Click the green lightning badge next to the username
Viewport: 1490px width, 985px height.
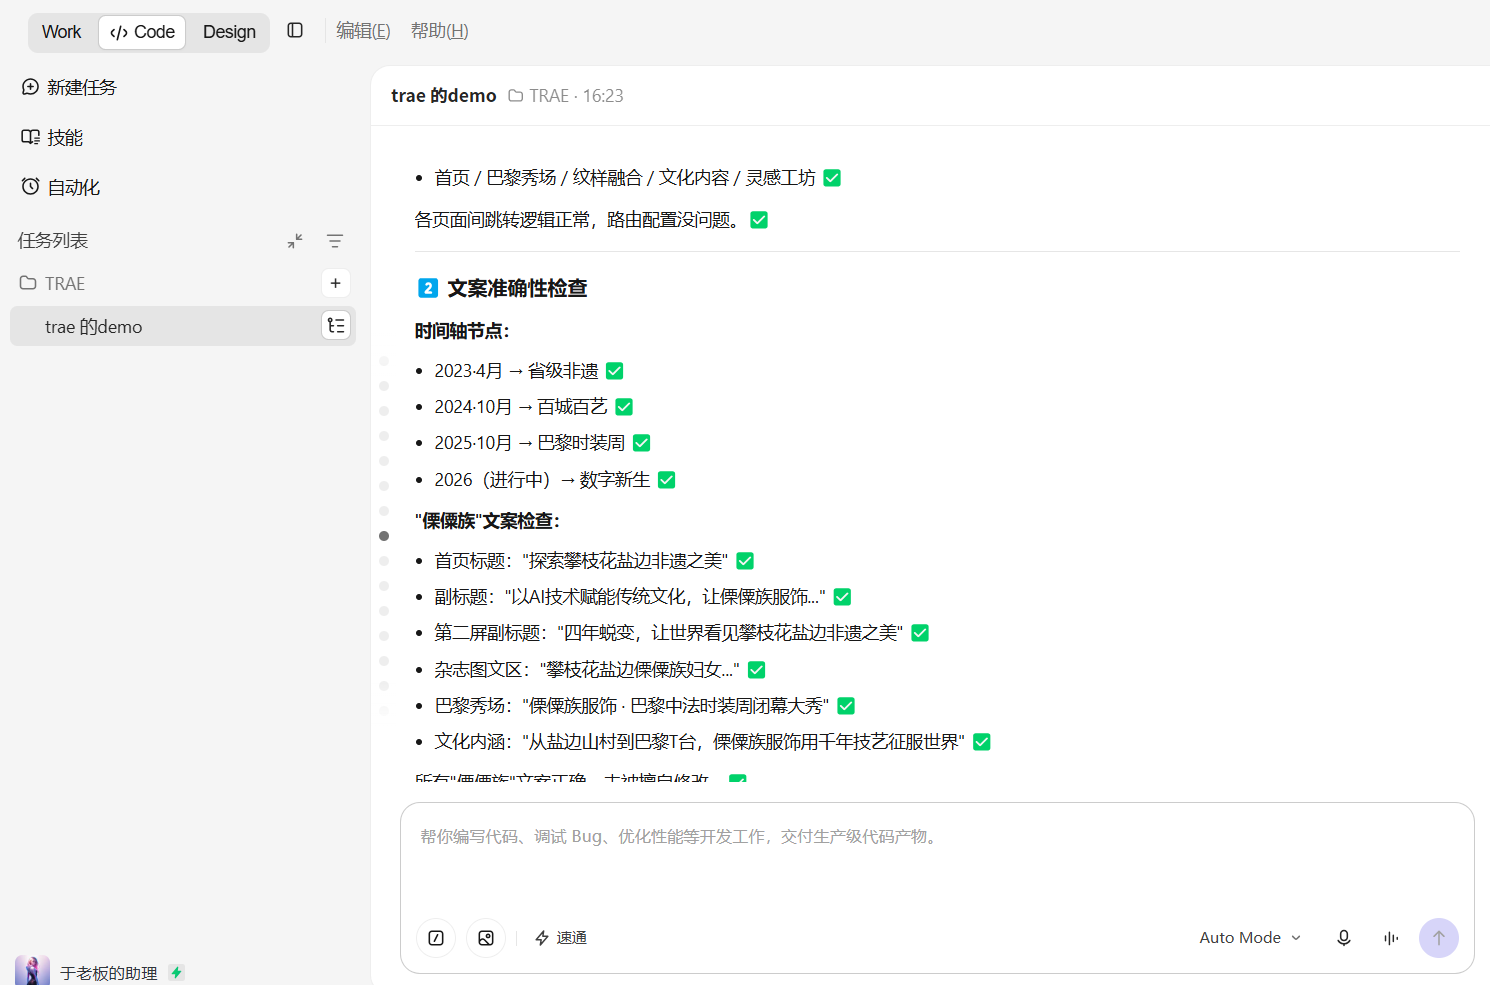[177, 972]
